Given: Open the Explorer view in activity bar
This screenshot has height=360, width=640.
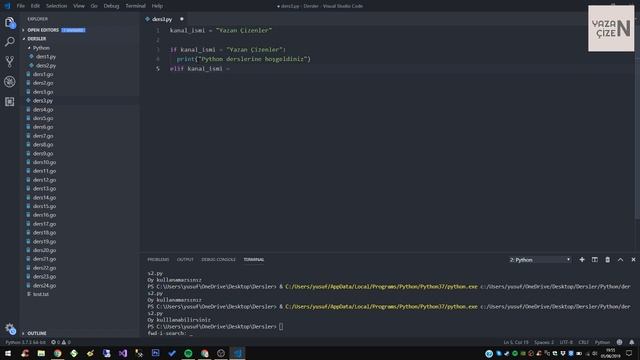Looking at the screenshot, I should coord(10,23).
